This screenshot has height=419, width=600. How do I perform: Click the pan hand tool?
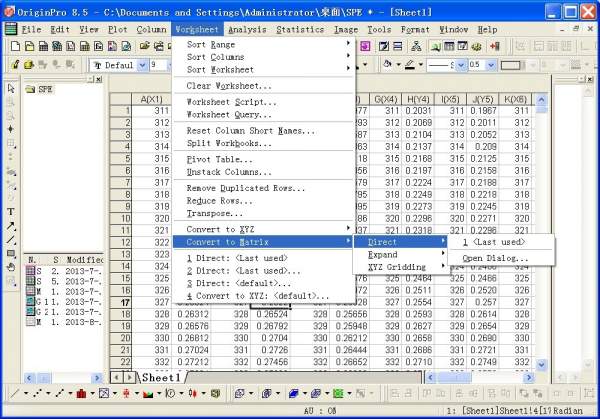pyautogui.click(x=11, y=267)
